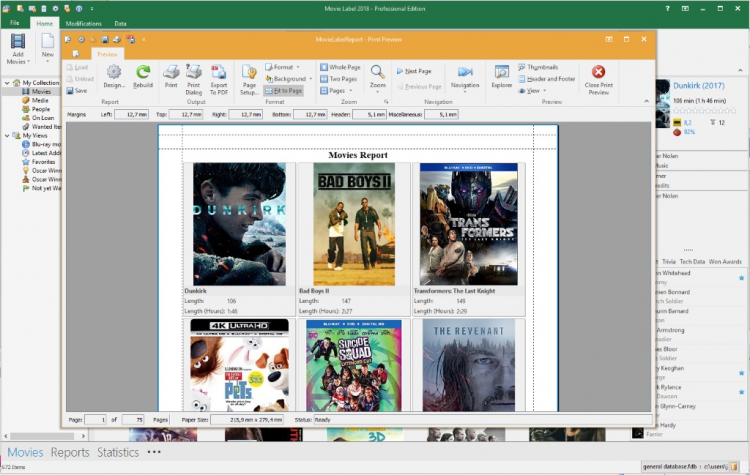Expand the Navigation dropdown
Image resolution: width=750 pixels, height=475 pixels.
tap(464, 85)
